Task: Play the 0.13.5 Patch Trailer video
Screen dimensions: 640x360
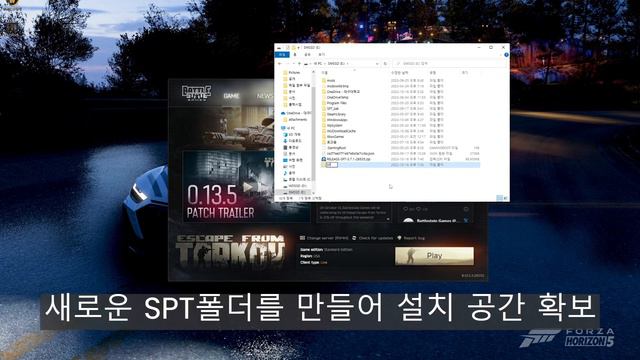Action: tap(248, 187)
